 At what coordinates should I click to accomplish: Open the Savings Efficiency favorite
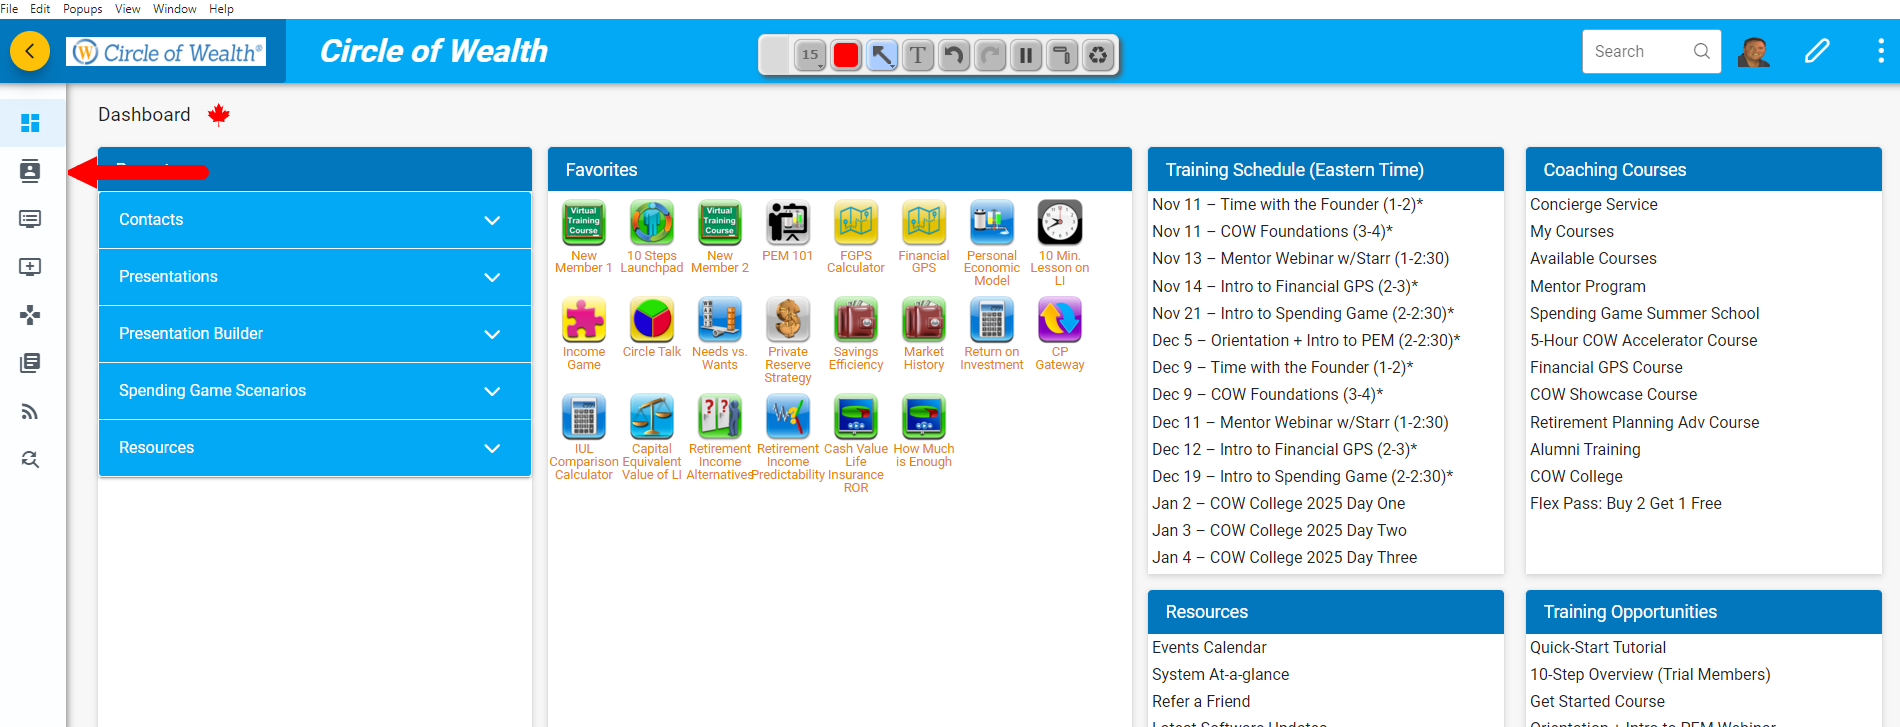pyautogui.click(x=856, y=334)
